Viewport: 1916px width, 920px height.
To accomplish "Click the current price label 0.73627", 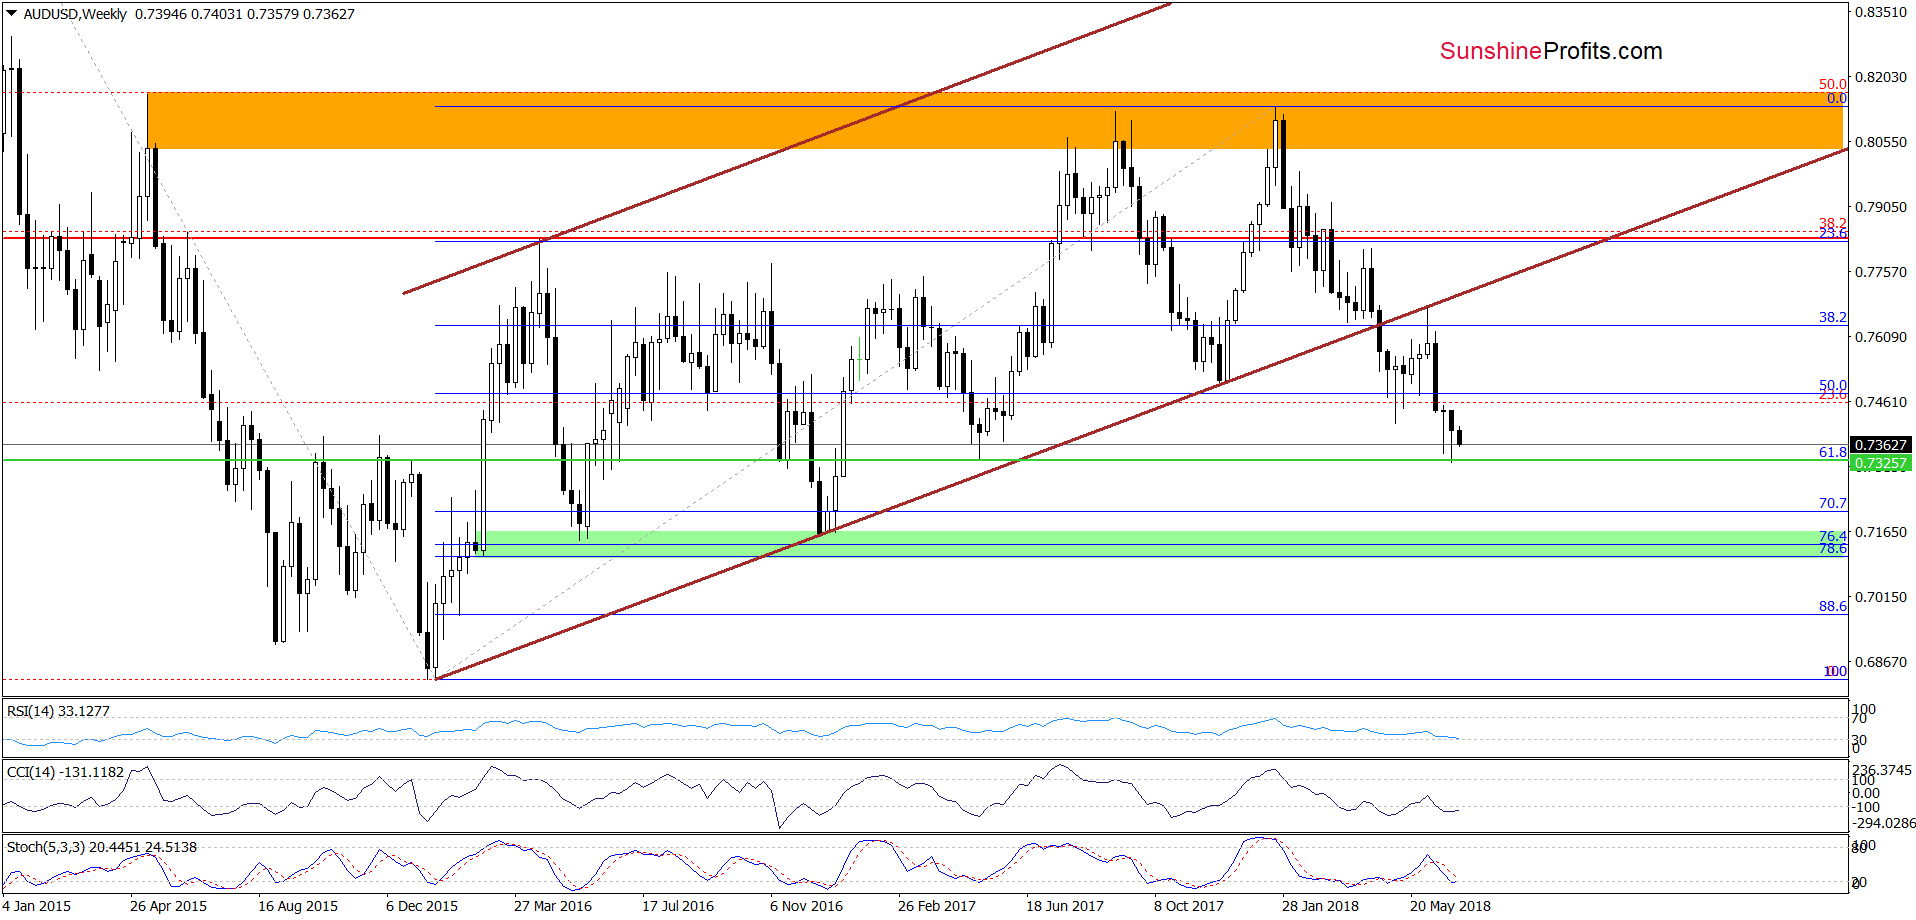I will pyautogui.click(x=1880, y=445).
